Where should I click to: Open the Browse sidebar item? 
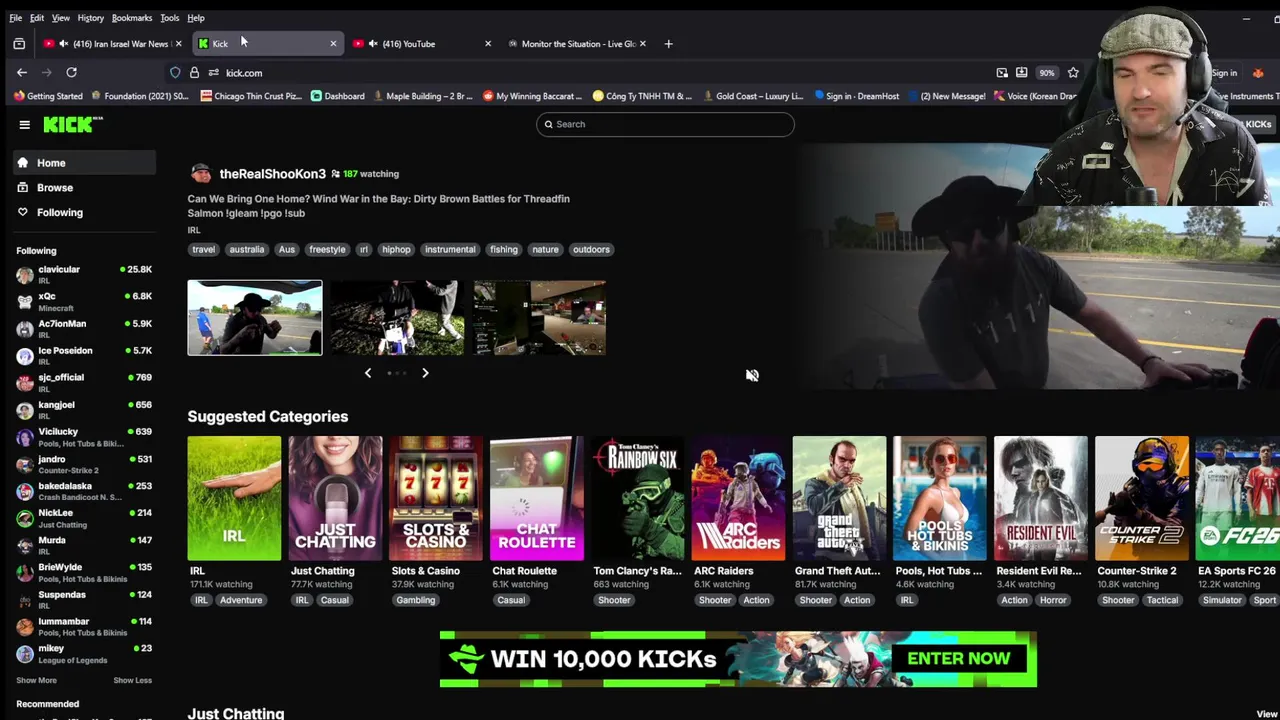[x=85, y=188]
